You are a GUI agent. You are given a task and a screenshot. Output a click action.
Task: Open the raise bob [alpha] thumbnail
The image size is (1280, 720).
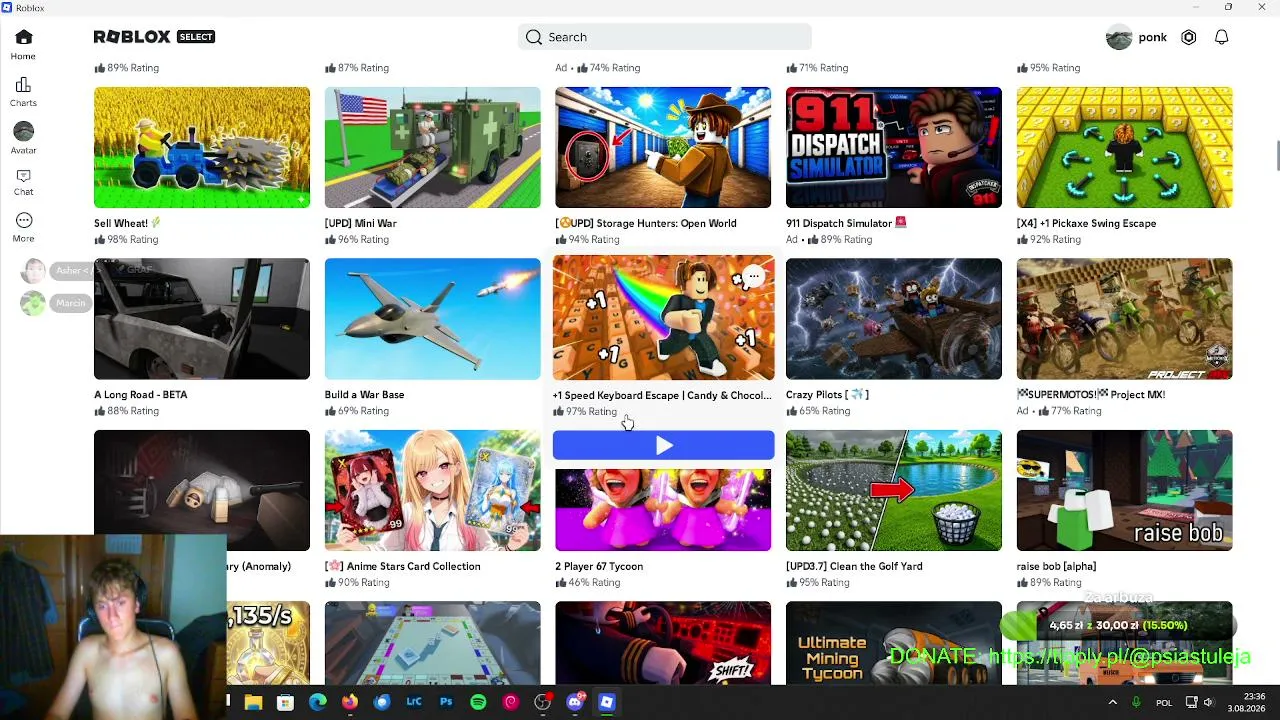point(1124,490)
